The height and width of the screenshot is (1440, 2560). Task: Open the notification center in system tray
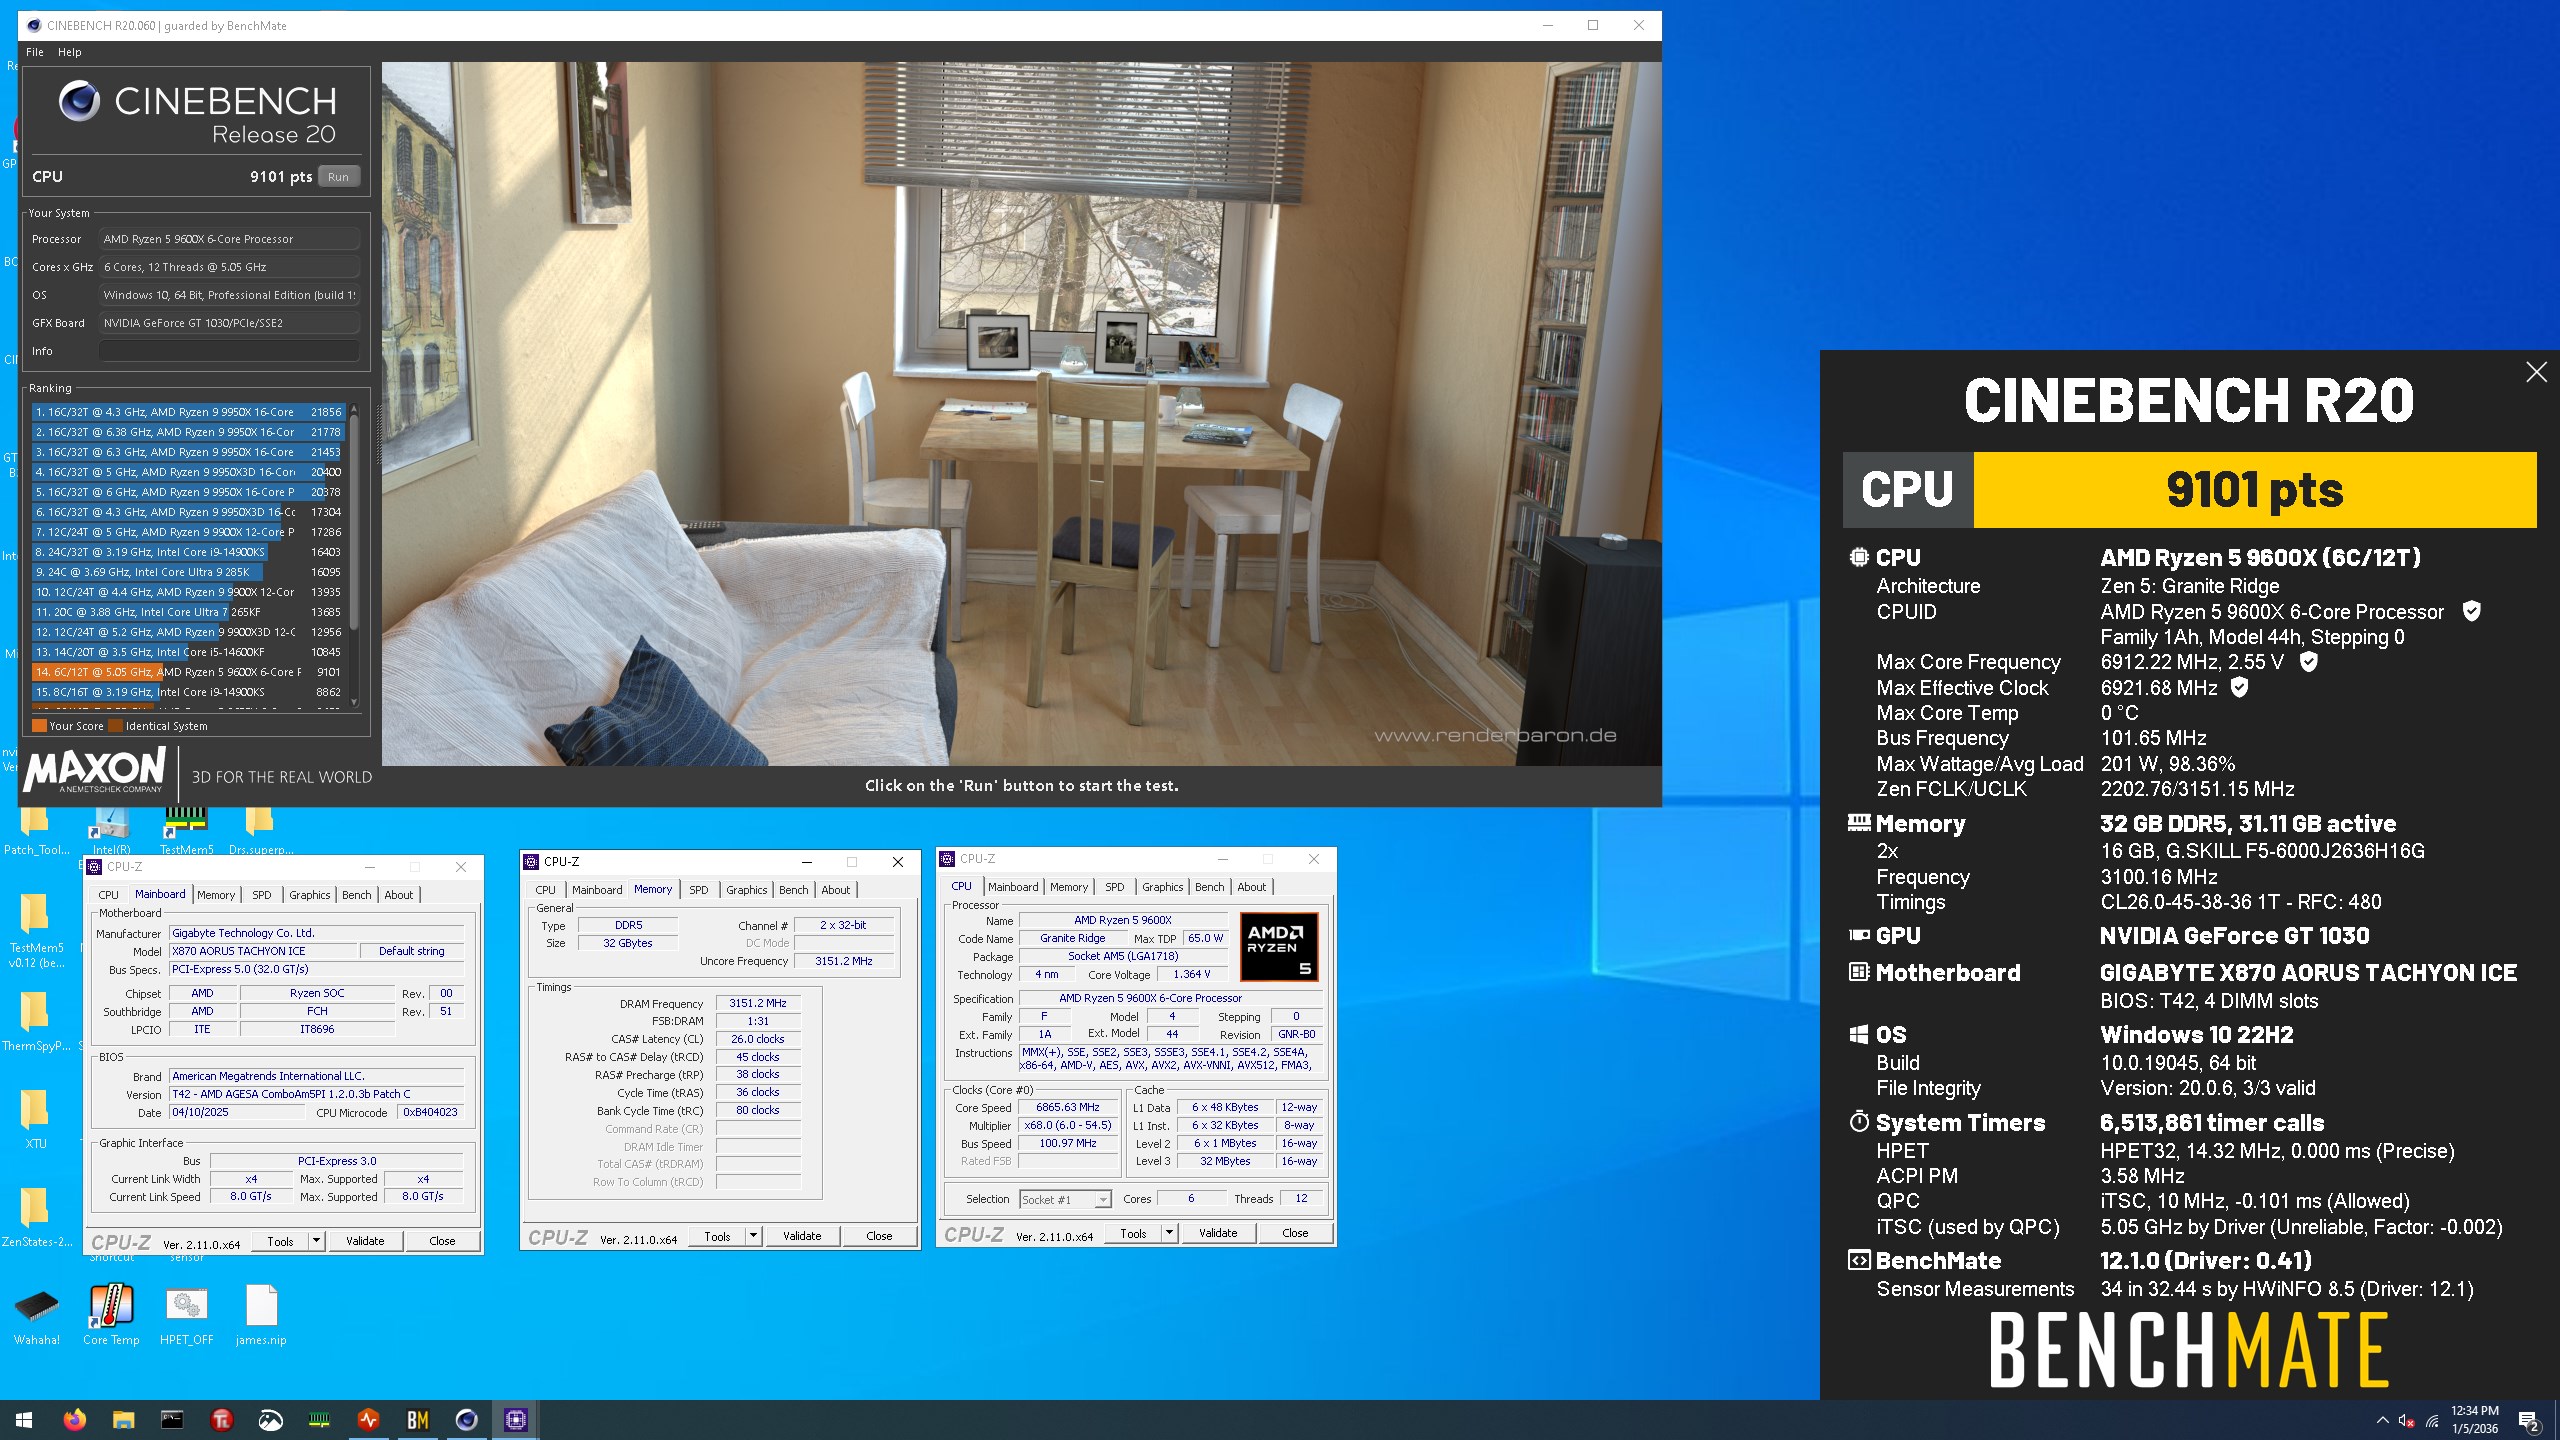click(2529, 1420)
